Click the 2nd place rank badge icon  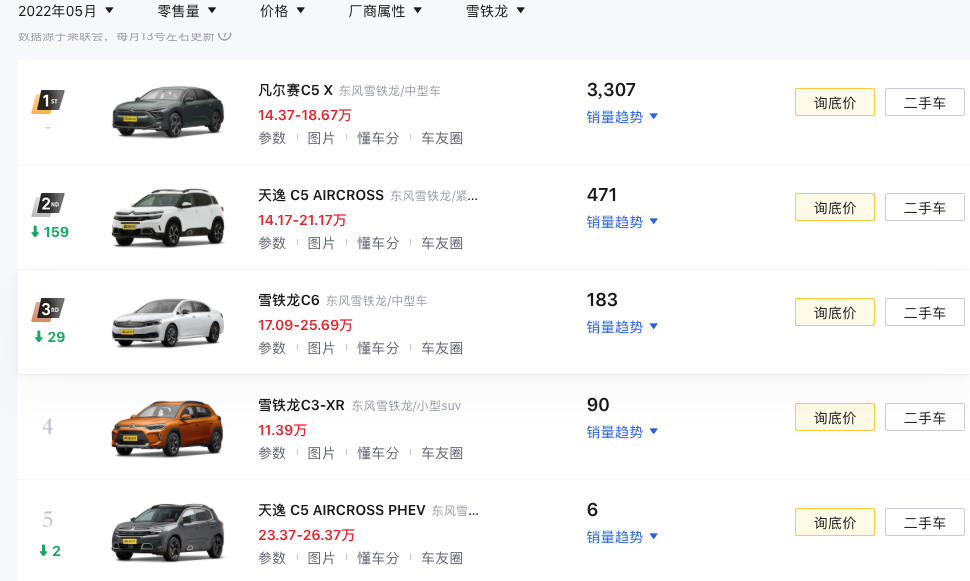pyautogui.click(x=48, y=205)
